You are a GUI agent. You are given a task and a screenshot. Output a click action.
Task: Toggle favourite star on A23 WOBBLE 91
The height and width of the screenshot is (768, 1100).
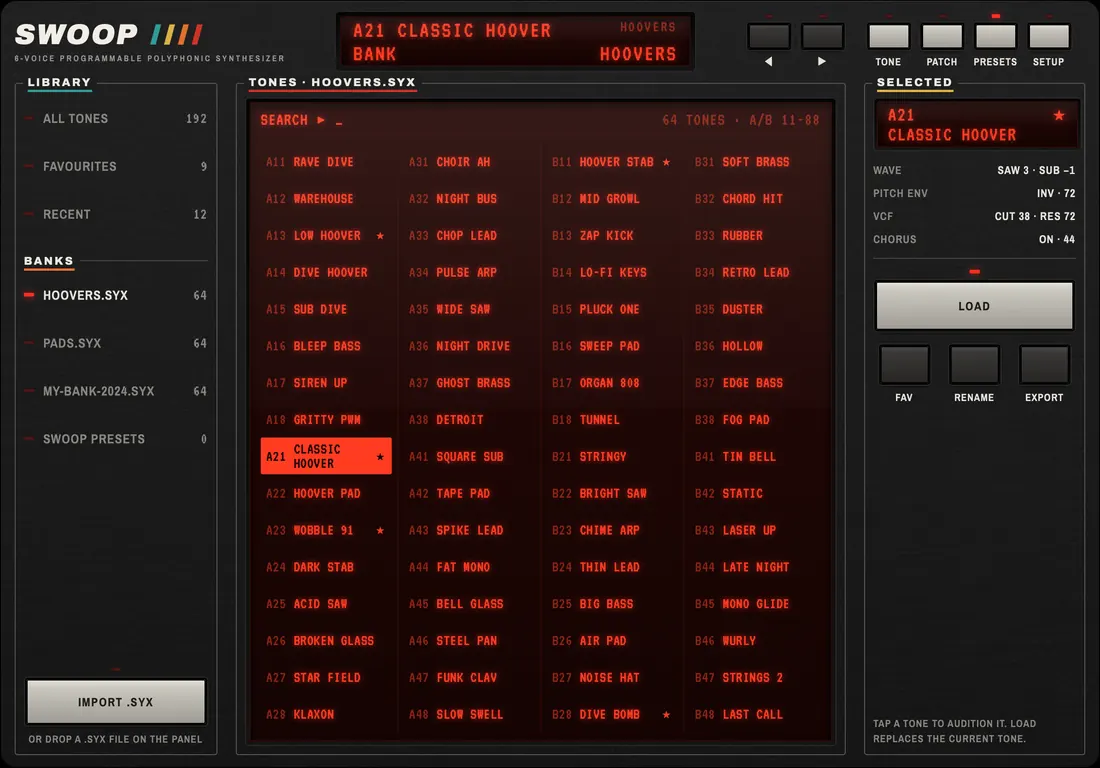pos(380,530)
